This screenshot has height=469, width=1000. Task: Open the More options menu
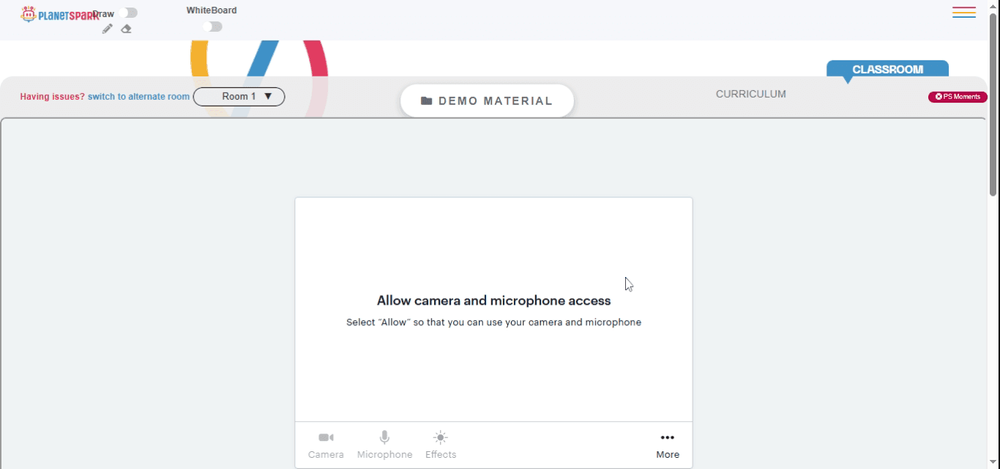[x=668, y=445]
